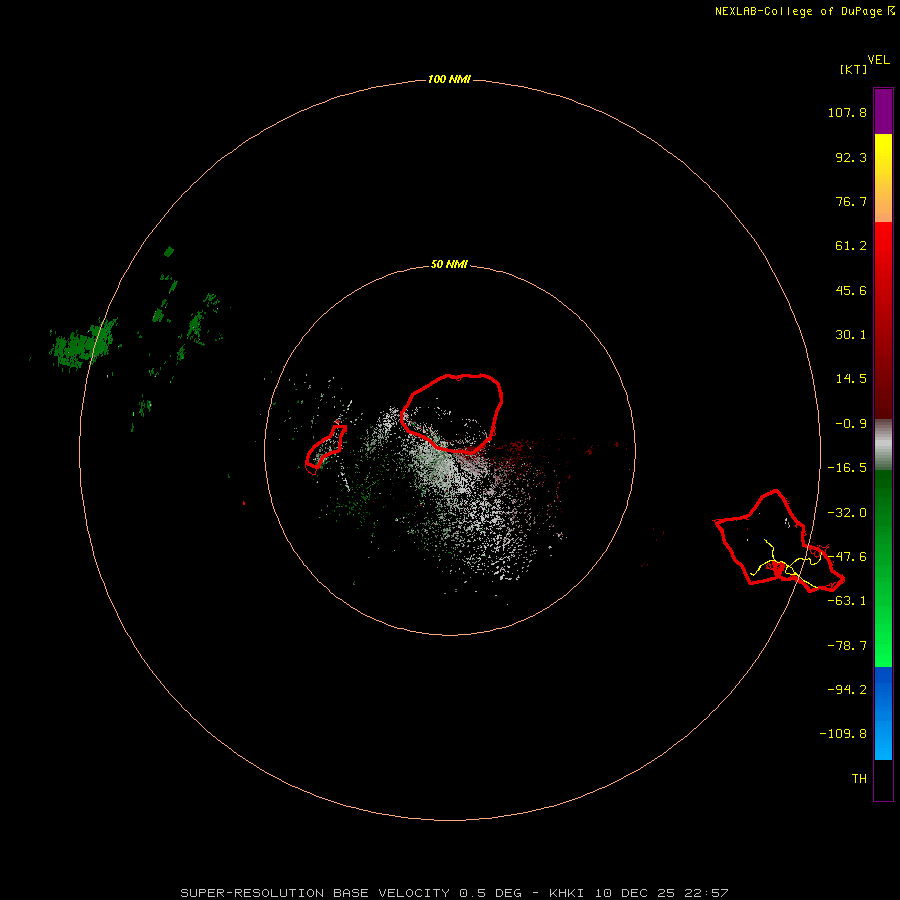Click the eastern island with yellow roads
This screenshot has width=900, height=900.
click(x=778, y=541)
